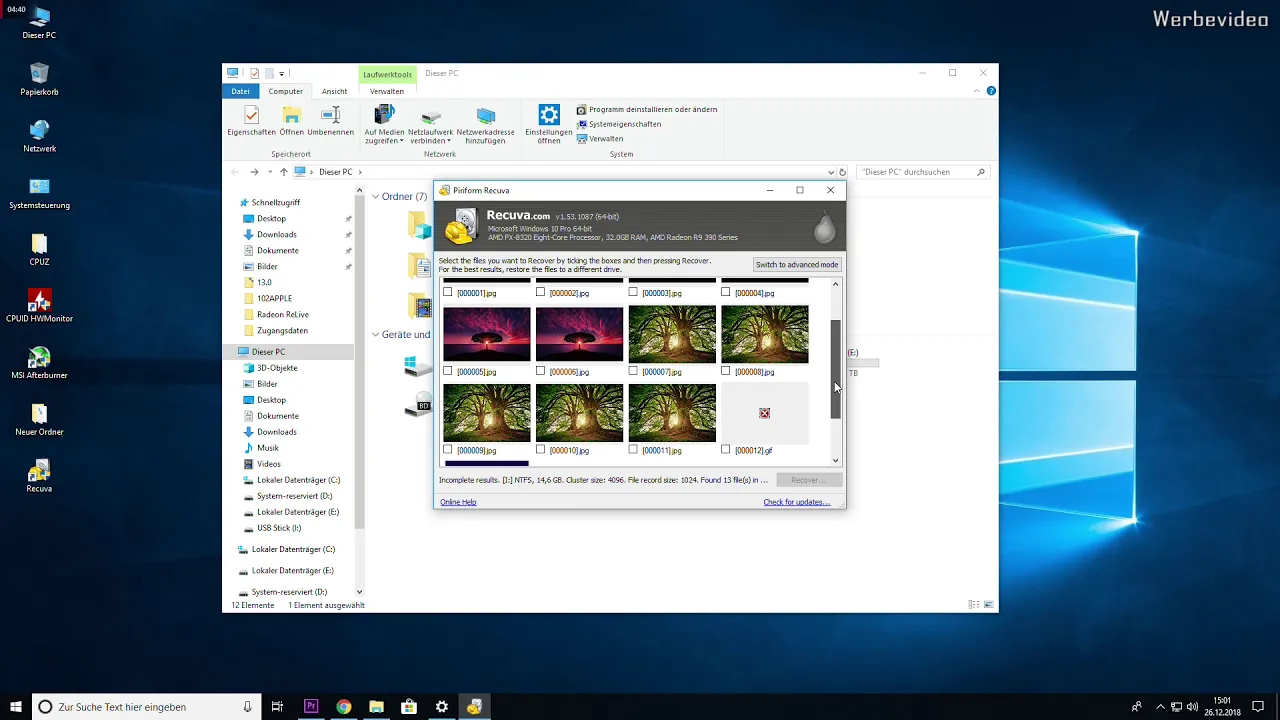Select the CPUZ desktop icon

(x=39, y=250)
